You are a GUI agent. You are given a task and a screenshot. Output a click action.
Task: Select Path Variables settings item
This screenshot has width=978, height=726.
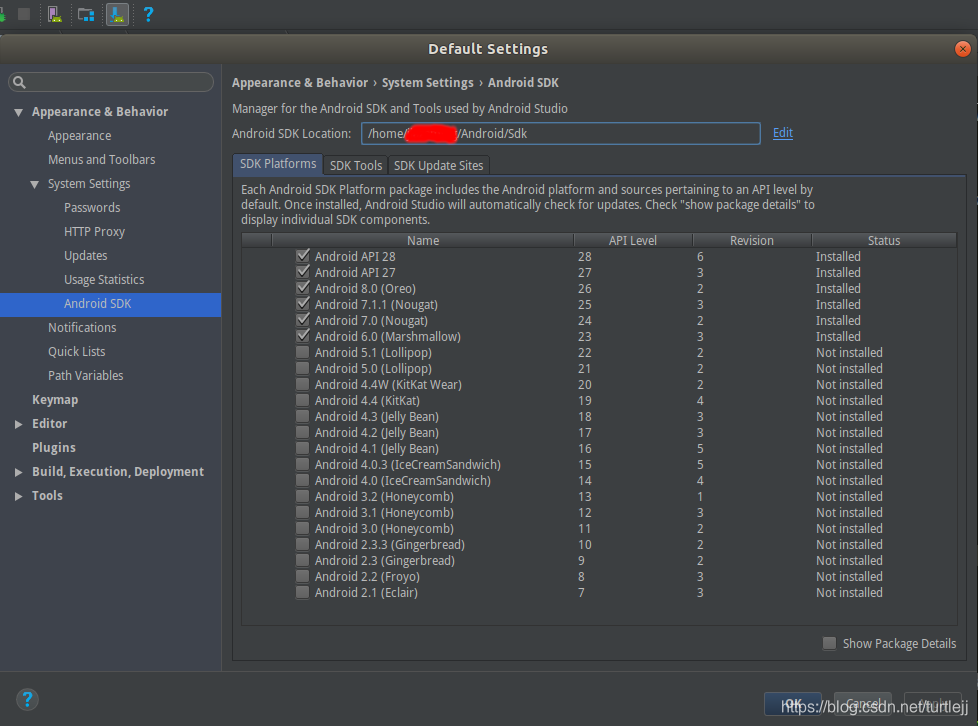click(85, 375)
